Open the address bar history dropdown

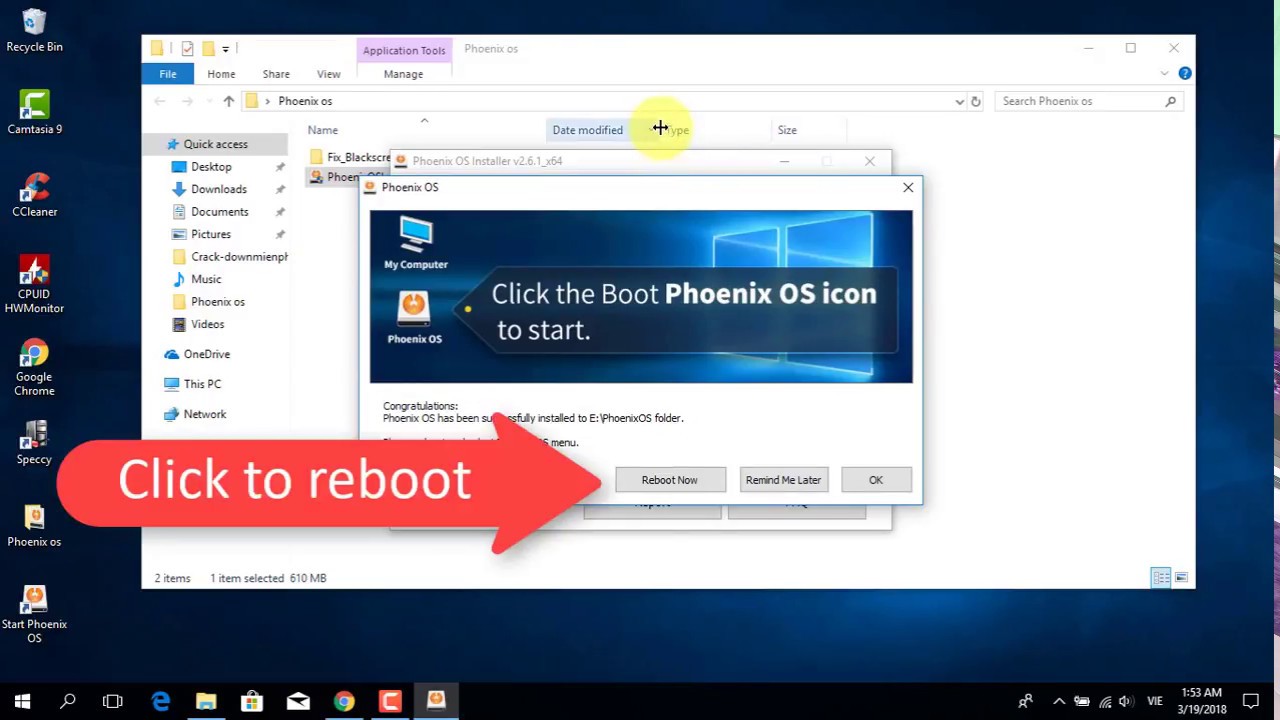[x=959, y=101]
